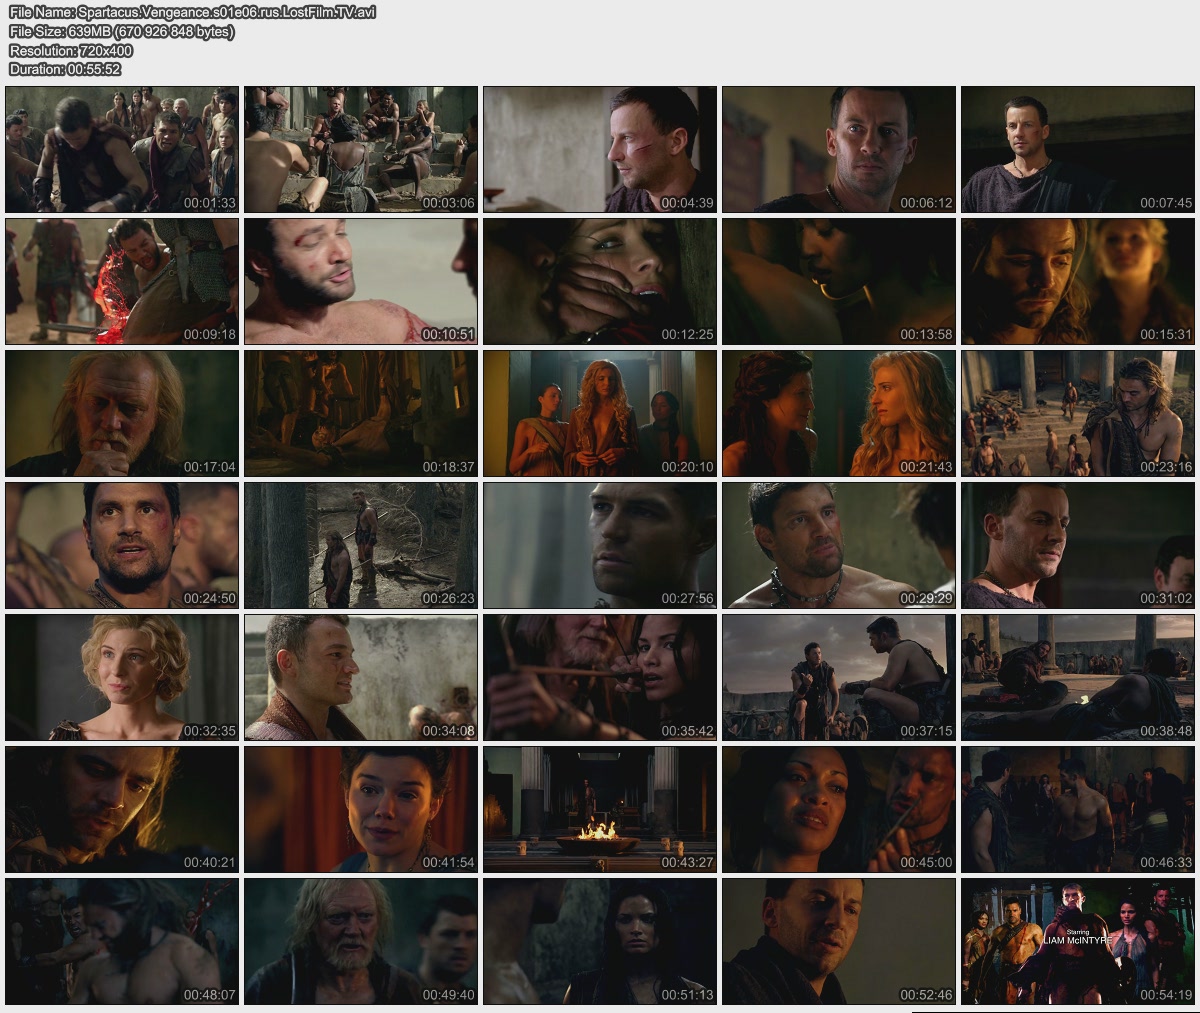Click the File Name text line
The height and width of the screenshot is (1013, 1200).
(192, 13)
